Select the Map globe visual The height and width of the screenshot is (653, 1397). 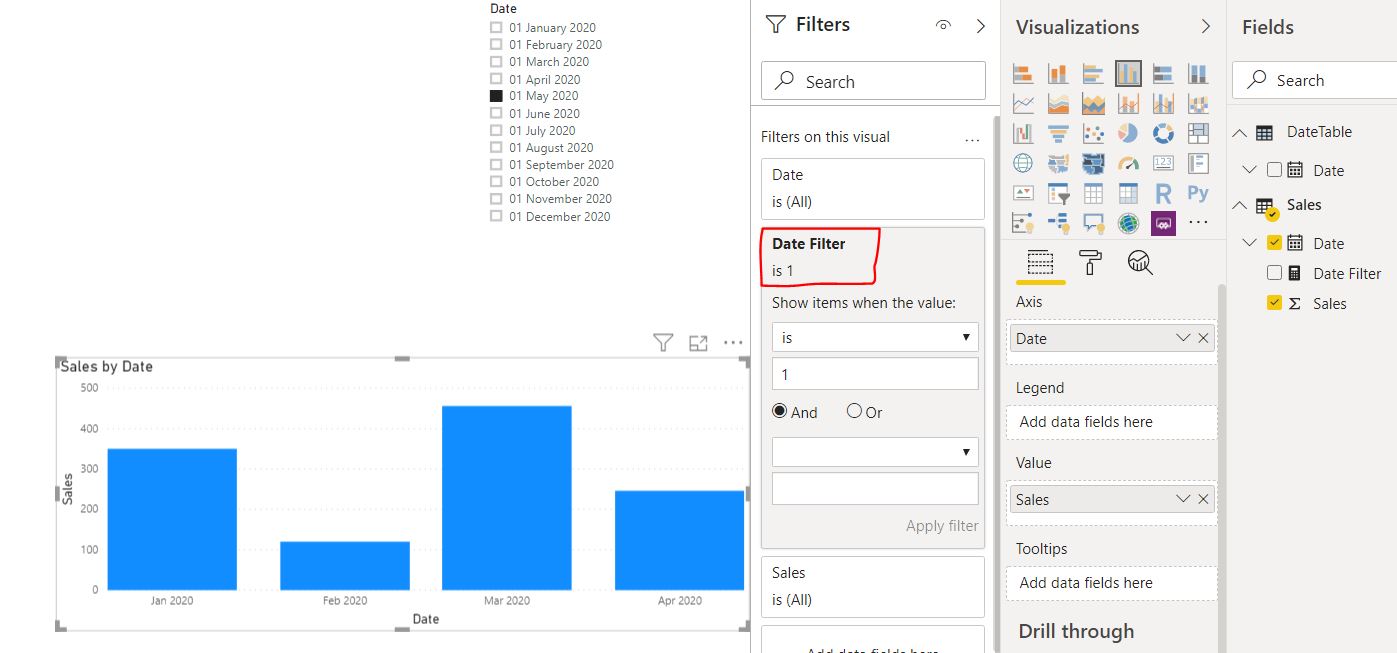point(1023,163)
